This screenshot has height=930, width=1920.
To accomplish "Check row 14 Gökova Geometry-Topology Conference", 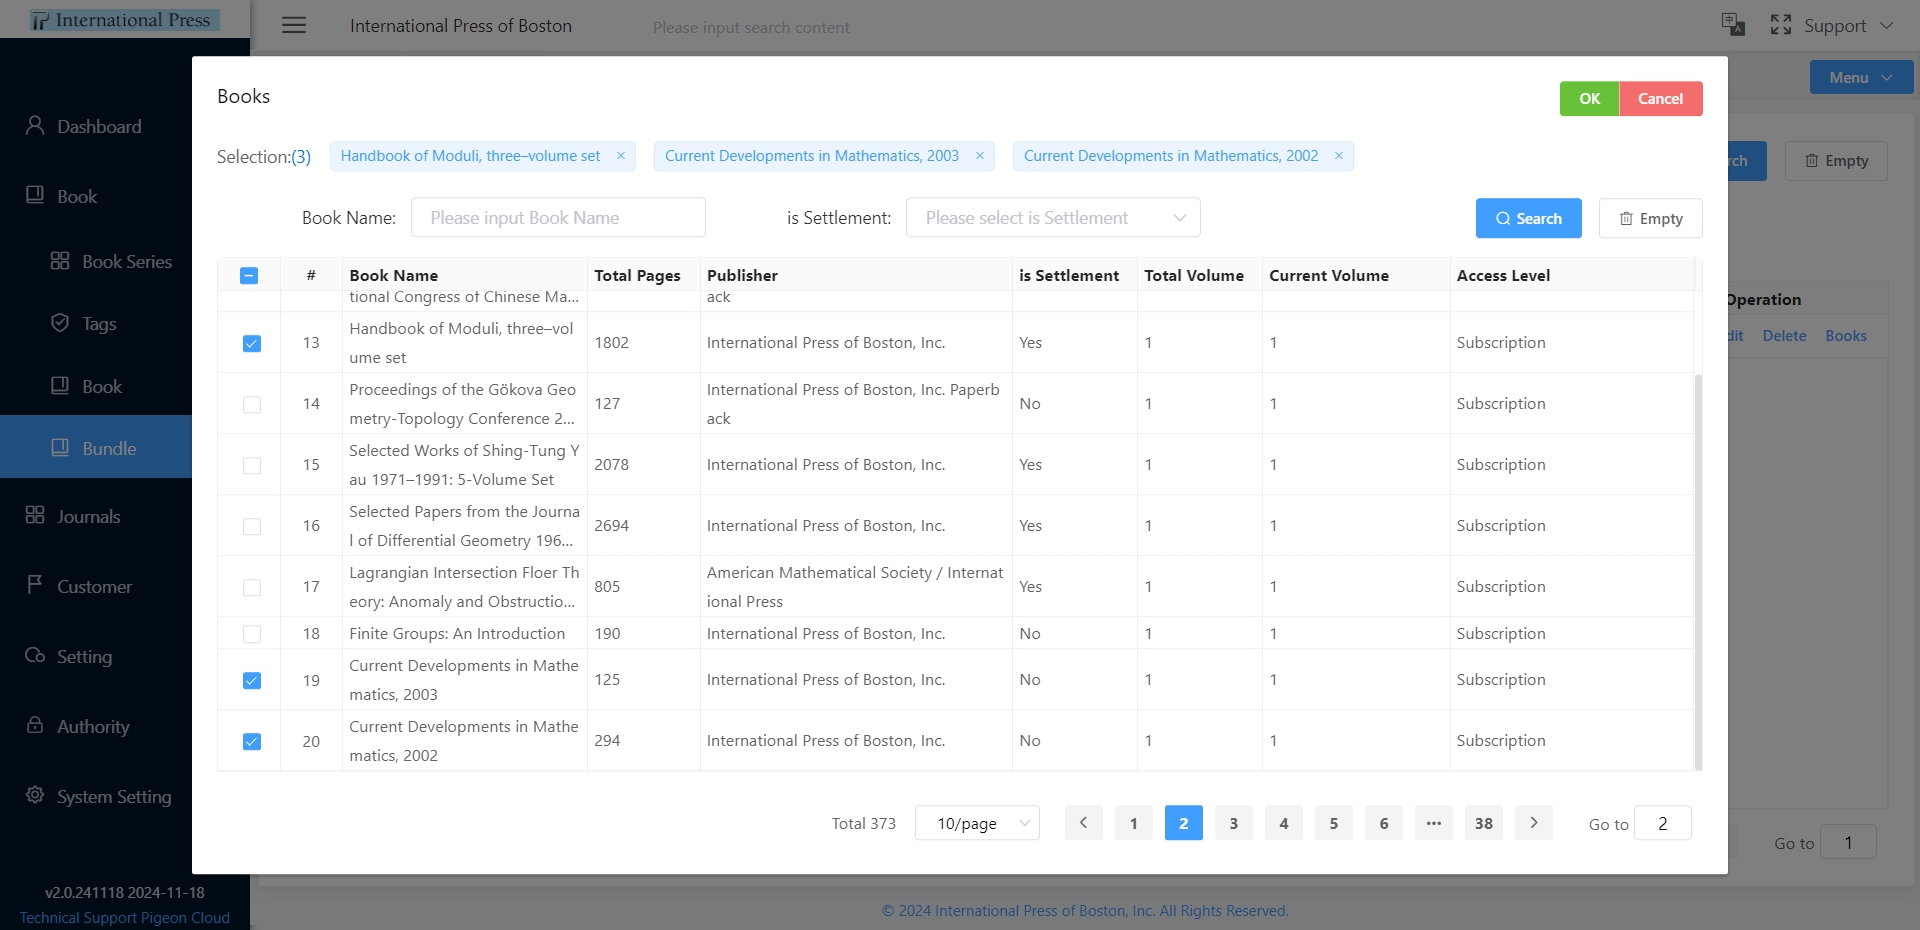I will (x=252, y=405).
